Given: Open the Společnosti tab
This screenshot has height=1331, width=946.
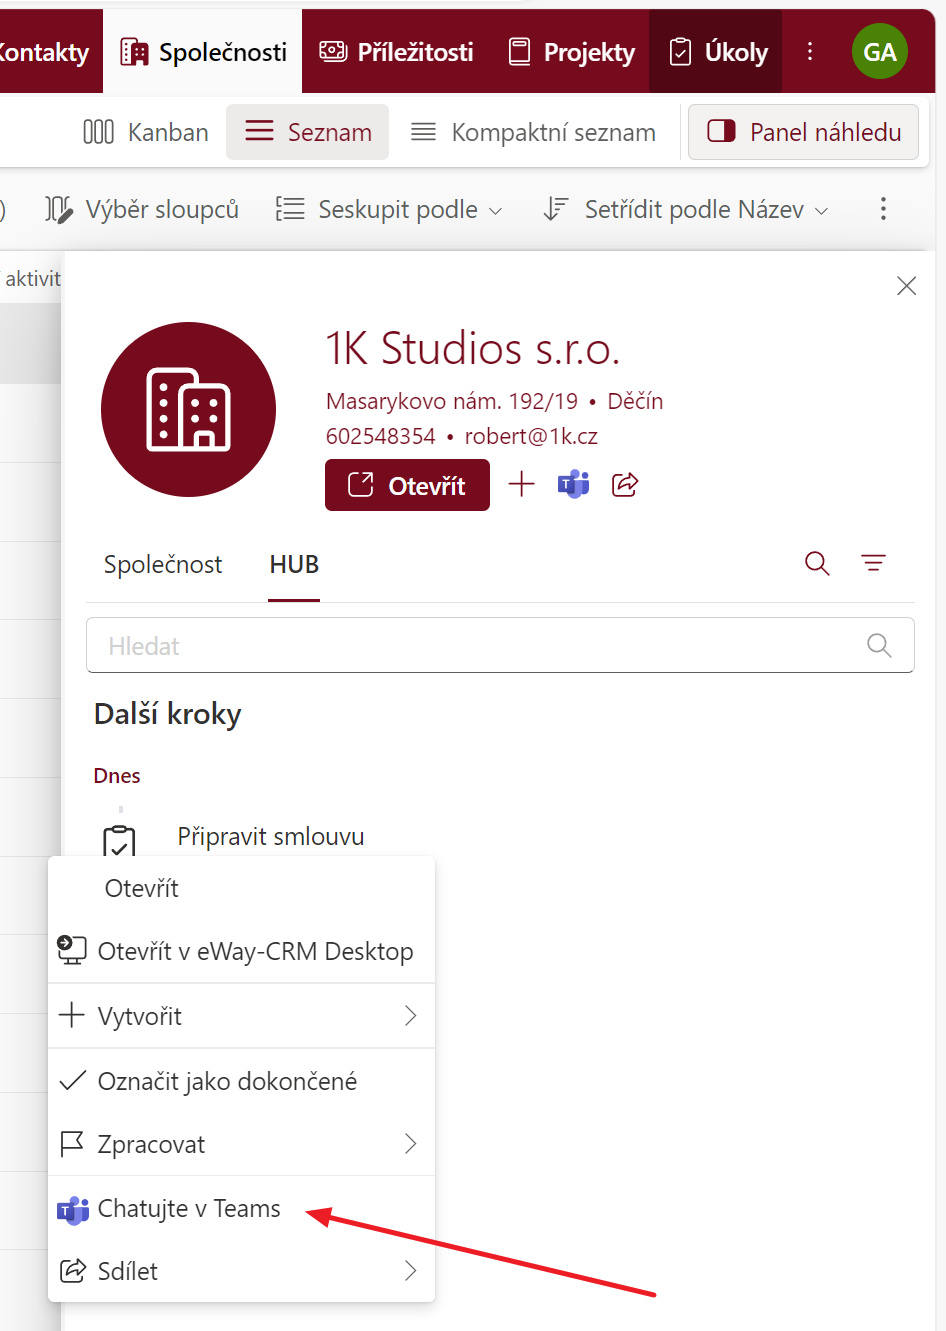Looking at the screenshot, I should (x=203, y=52).
